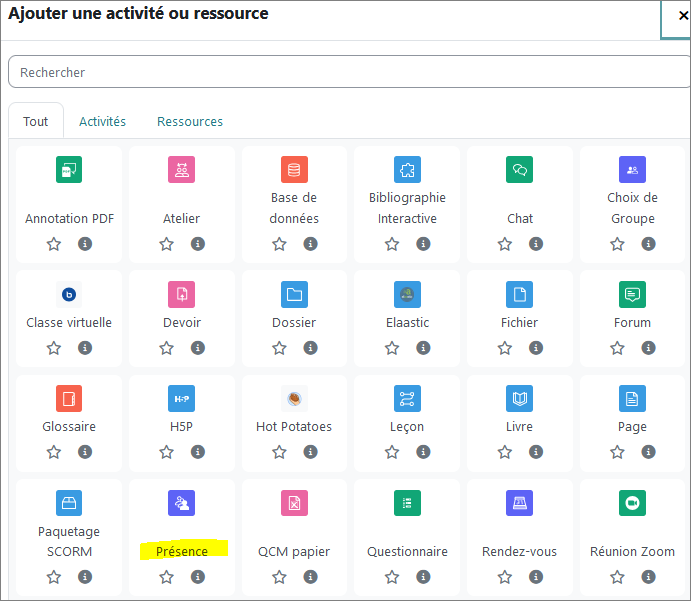Pick the QCM papier icon
The image size is (691, 601).
(x=294, y=503)
